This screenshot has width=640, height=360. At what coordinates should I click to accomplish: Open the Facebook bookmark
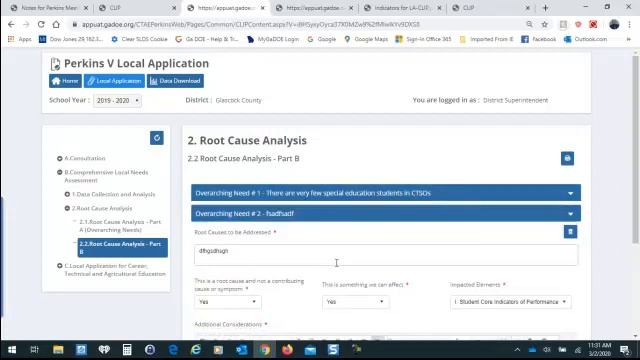pyautogui.click(x=539, y=39)
